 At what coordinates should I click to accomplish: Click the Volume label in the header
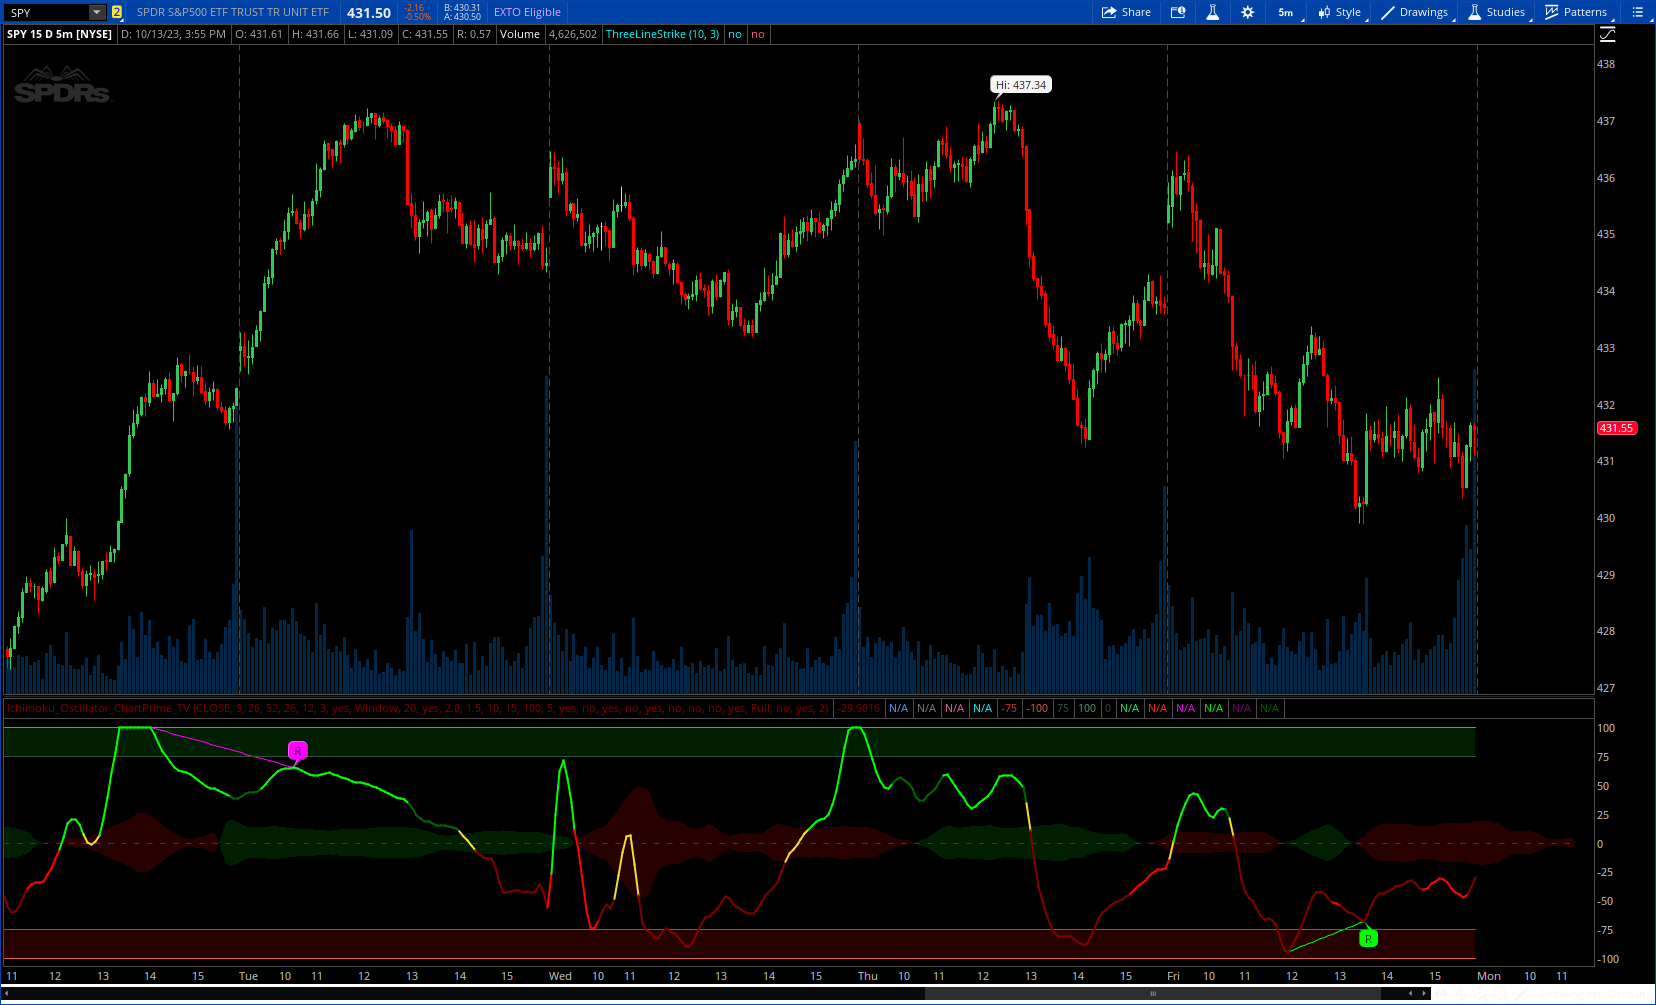point(520,34)
